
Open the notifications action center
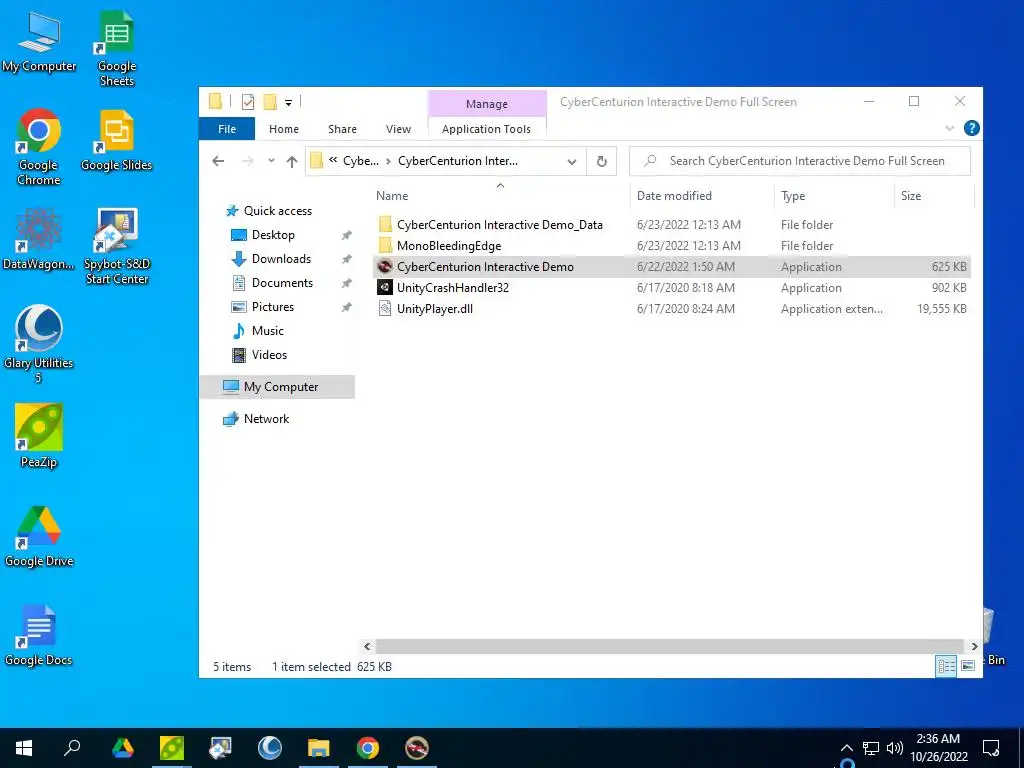991,748
